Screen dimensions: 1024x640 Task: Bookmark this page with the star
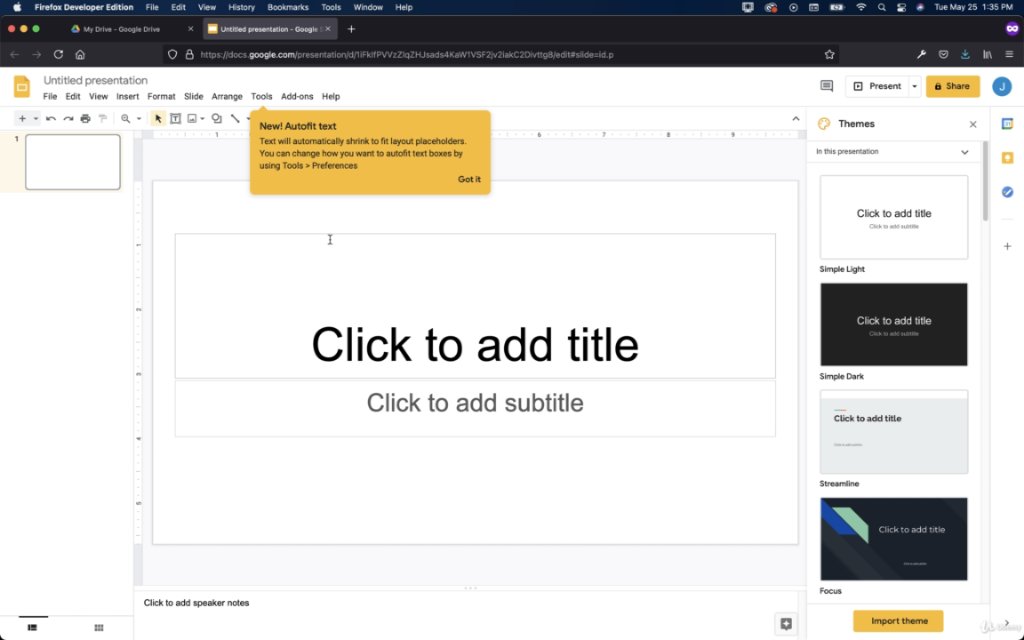829,55
